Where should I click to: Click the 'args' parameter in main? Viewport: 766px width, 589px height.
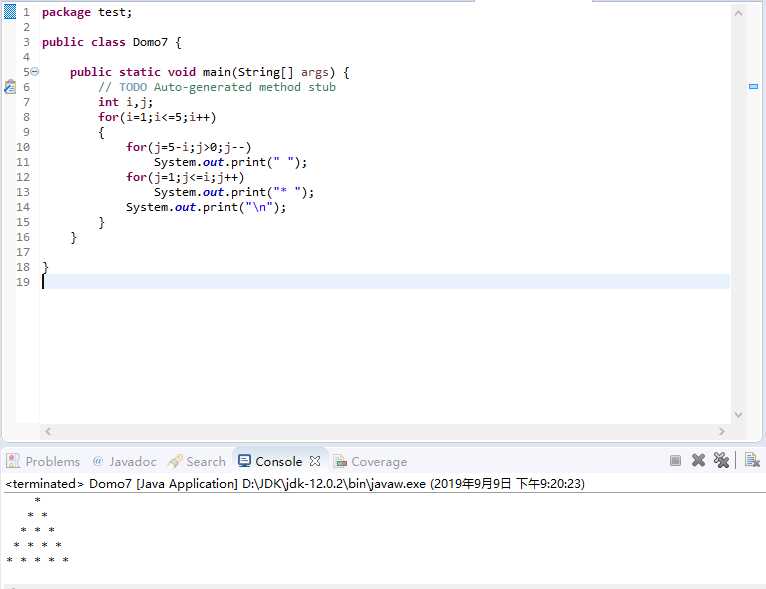click(314, 72)
